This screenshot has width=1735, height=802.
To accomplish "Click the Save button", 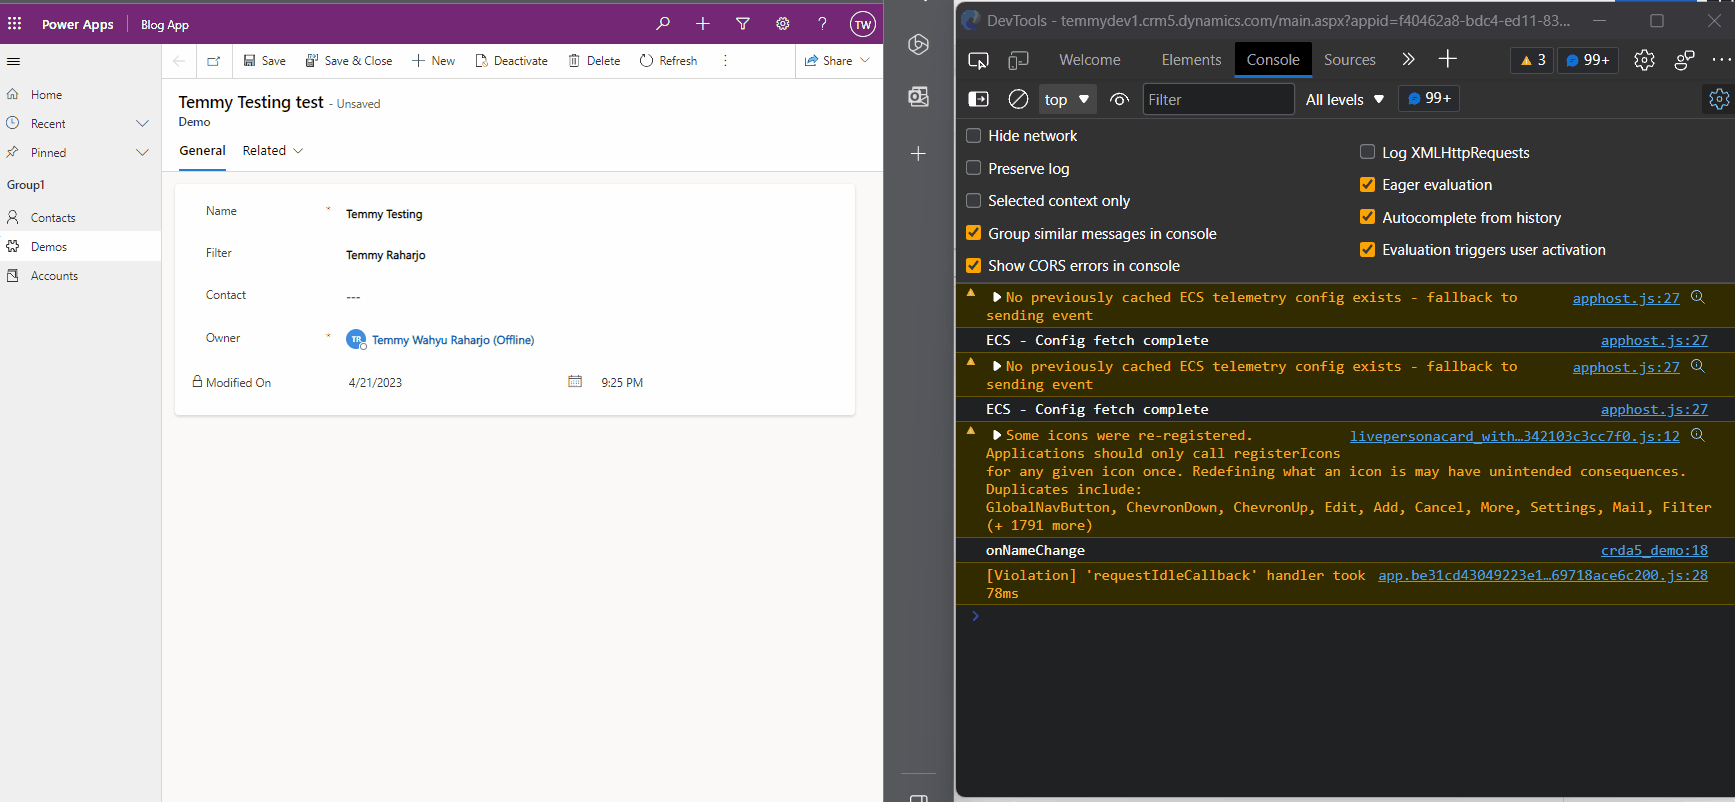I will point(265,61).
